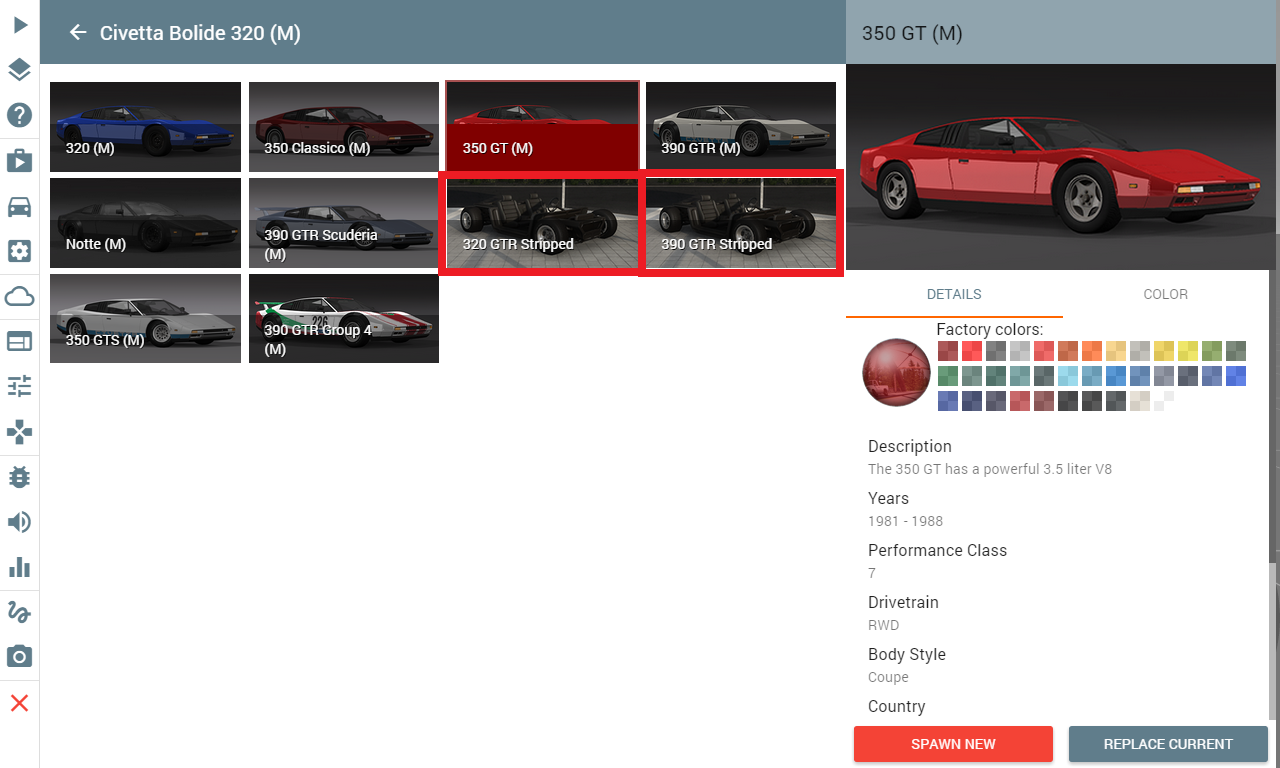This screenshot has height=768, width=1280.
Task: Choose the 350 GTS (M) configuration
Action: 145,319
